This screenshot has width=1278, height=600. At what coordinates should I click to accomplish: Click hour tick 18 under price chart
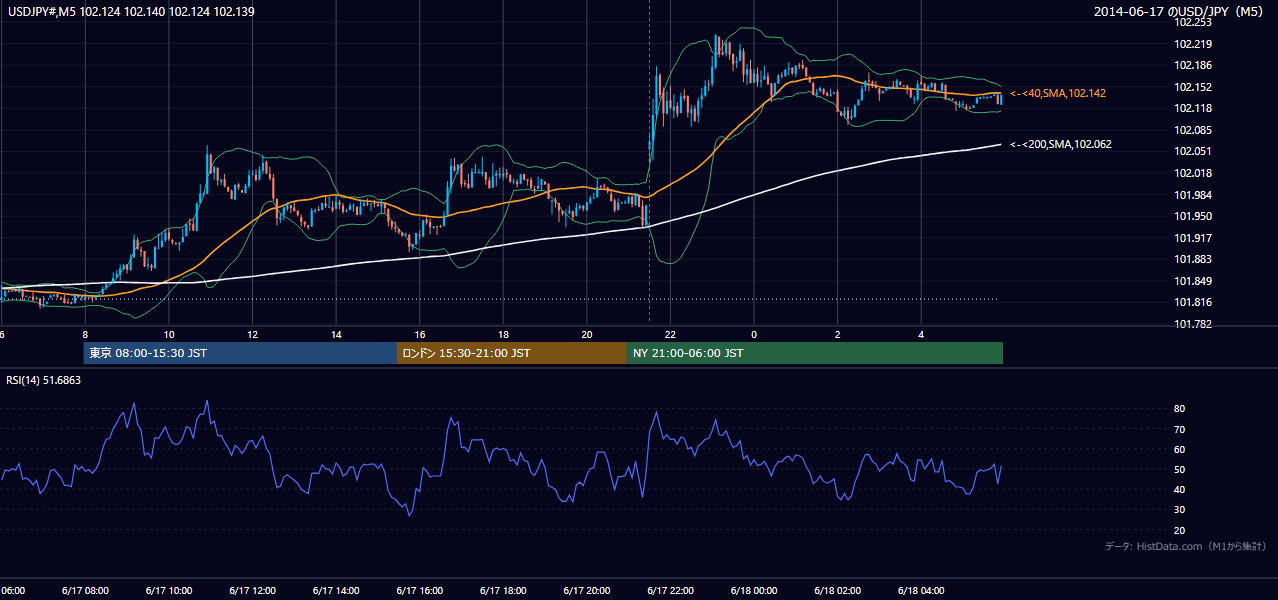pos(504,334)
